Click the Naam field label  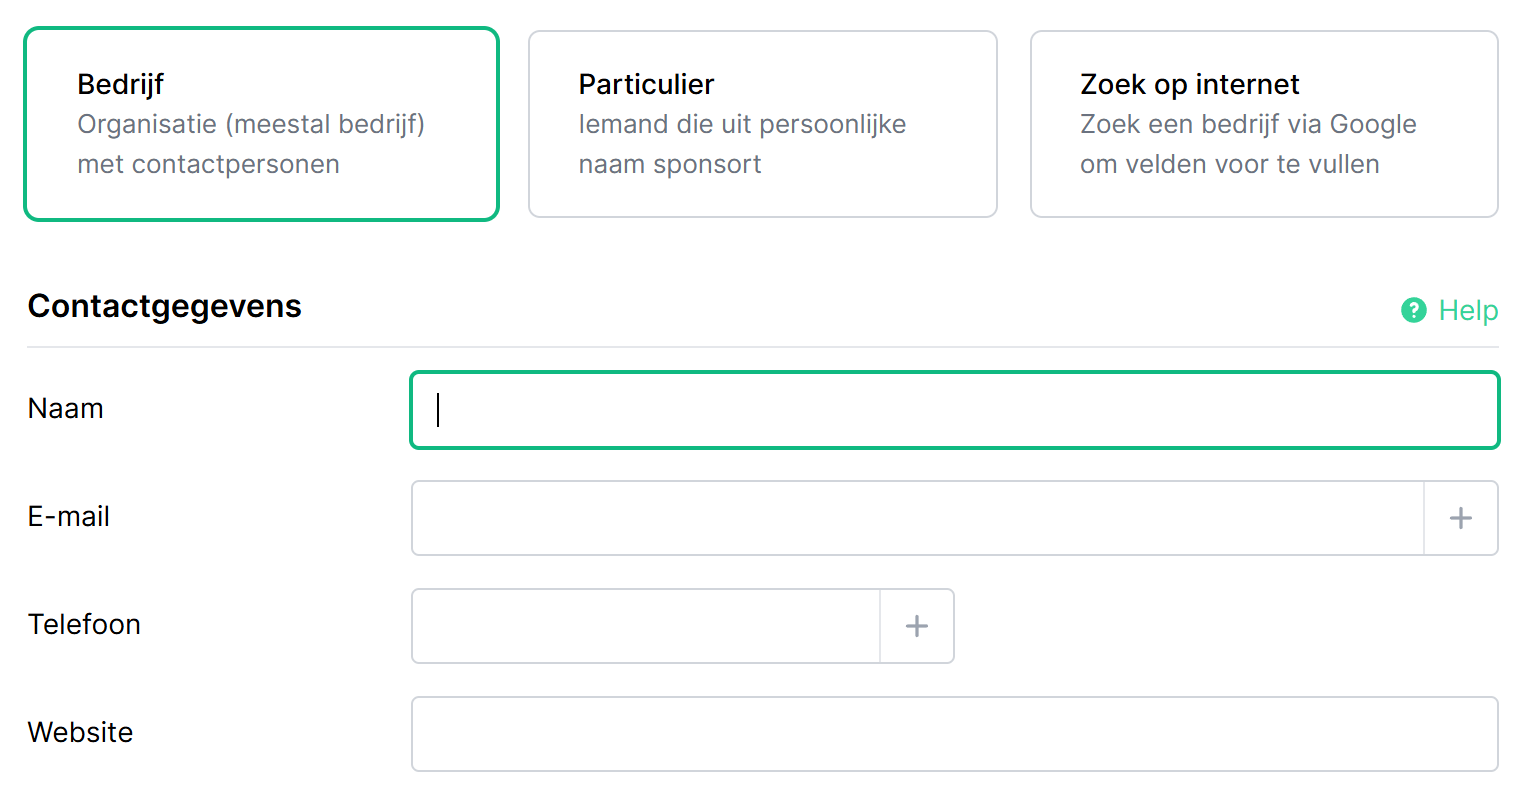pos(66,409)
